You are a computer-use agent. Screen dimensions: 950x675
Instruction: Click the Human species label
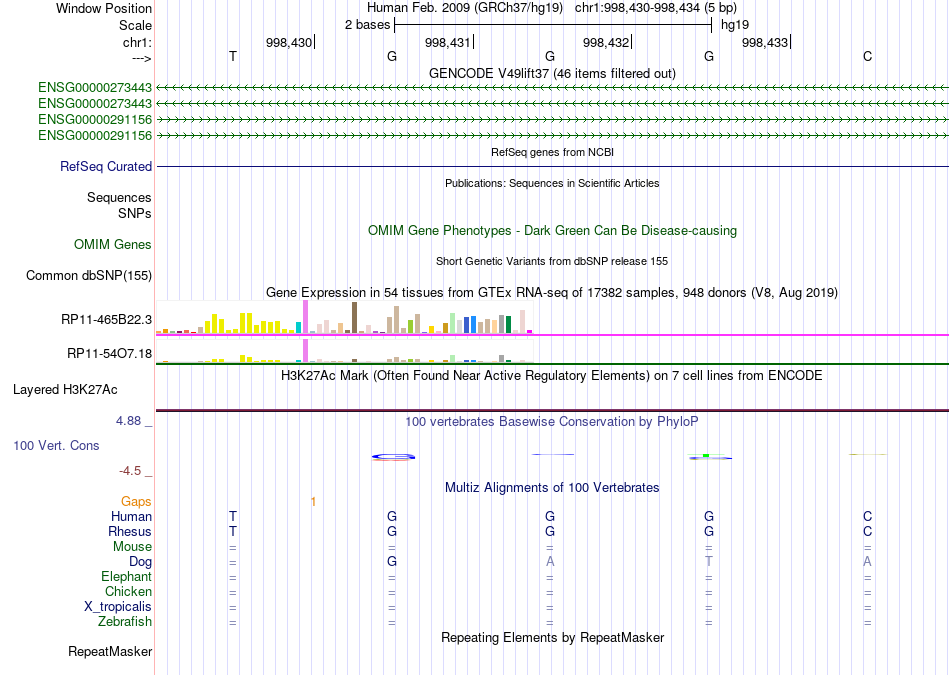[x=131, y=516]
